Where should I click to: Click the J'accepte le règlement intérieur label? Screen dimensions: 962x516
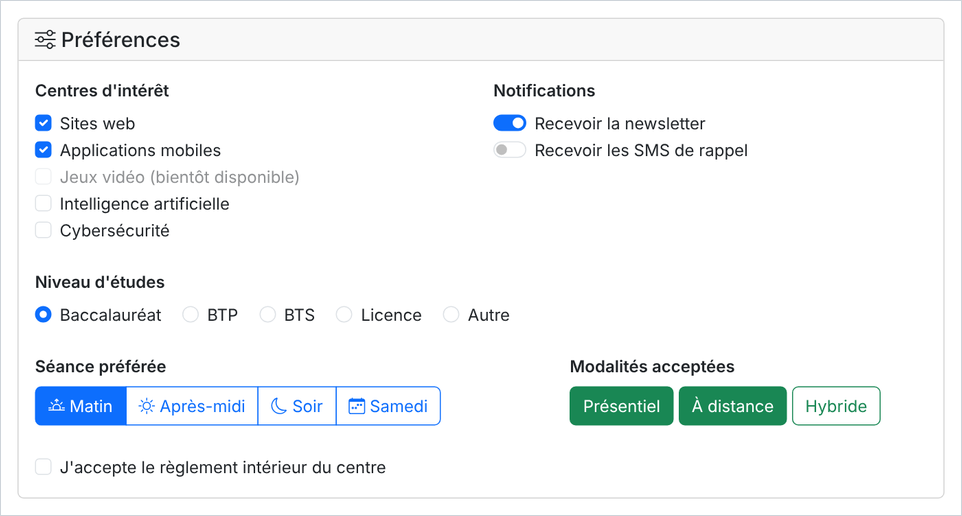(x=223, y=468)
